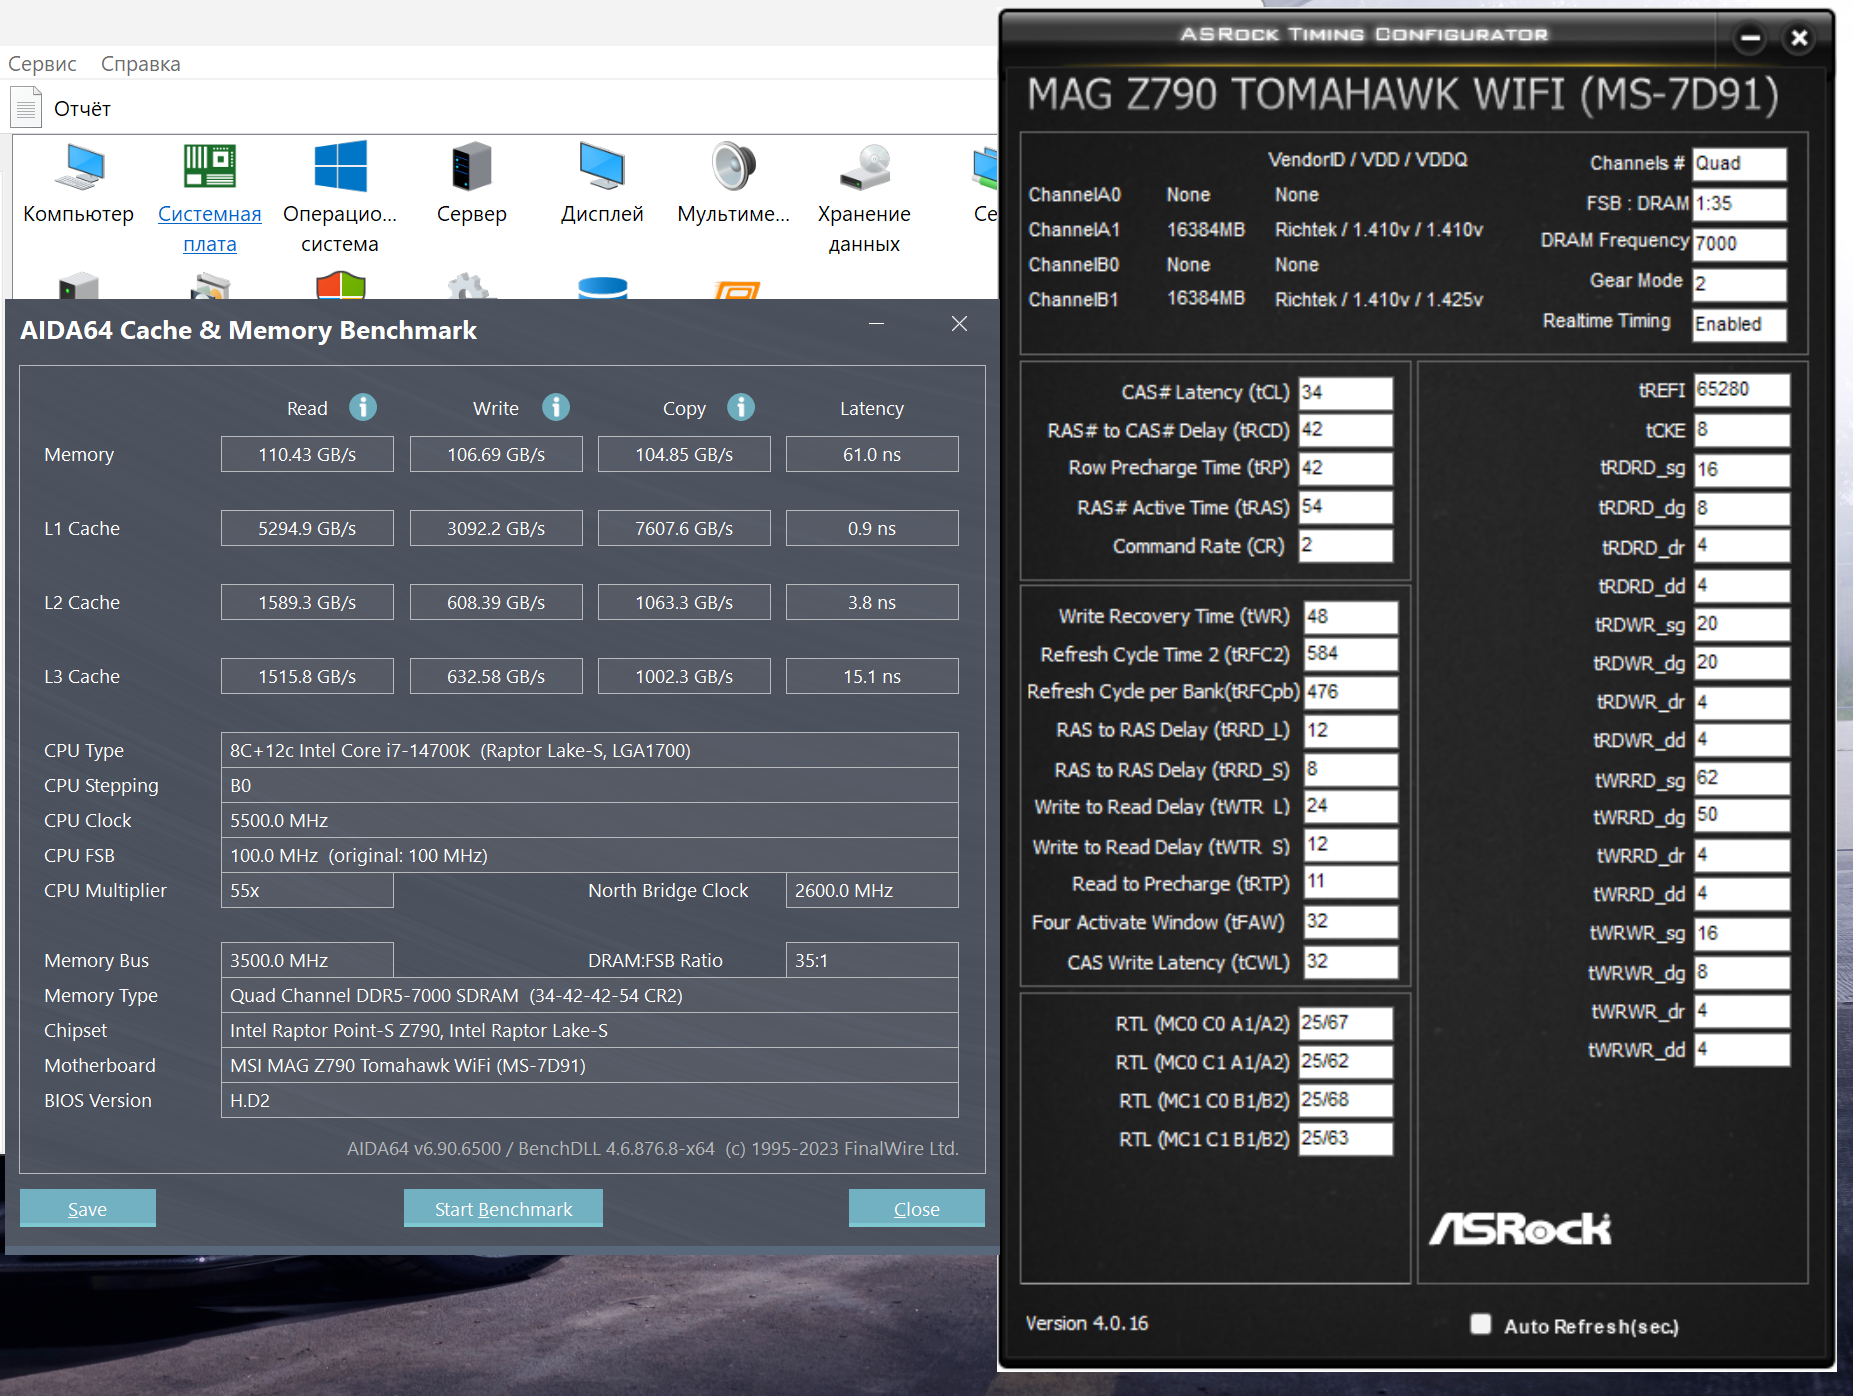Open the Компьютер category icon
This screenshot has height=1396, width=1853.
(79, 167)
